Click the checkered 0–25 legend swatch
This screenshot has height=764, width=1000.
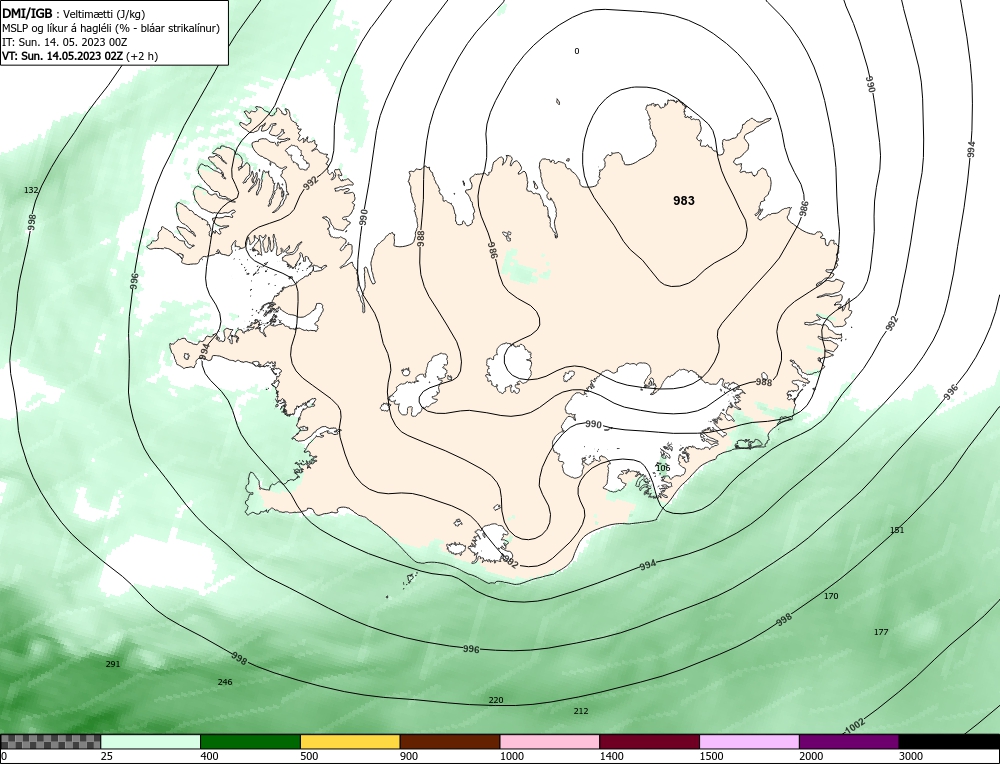50,742
